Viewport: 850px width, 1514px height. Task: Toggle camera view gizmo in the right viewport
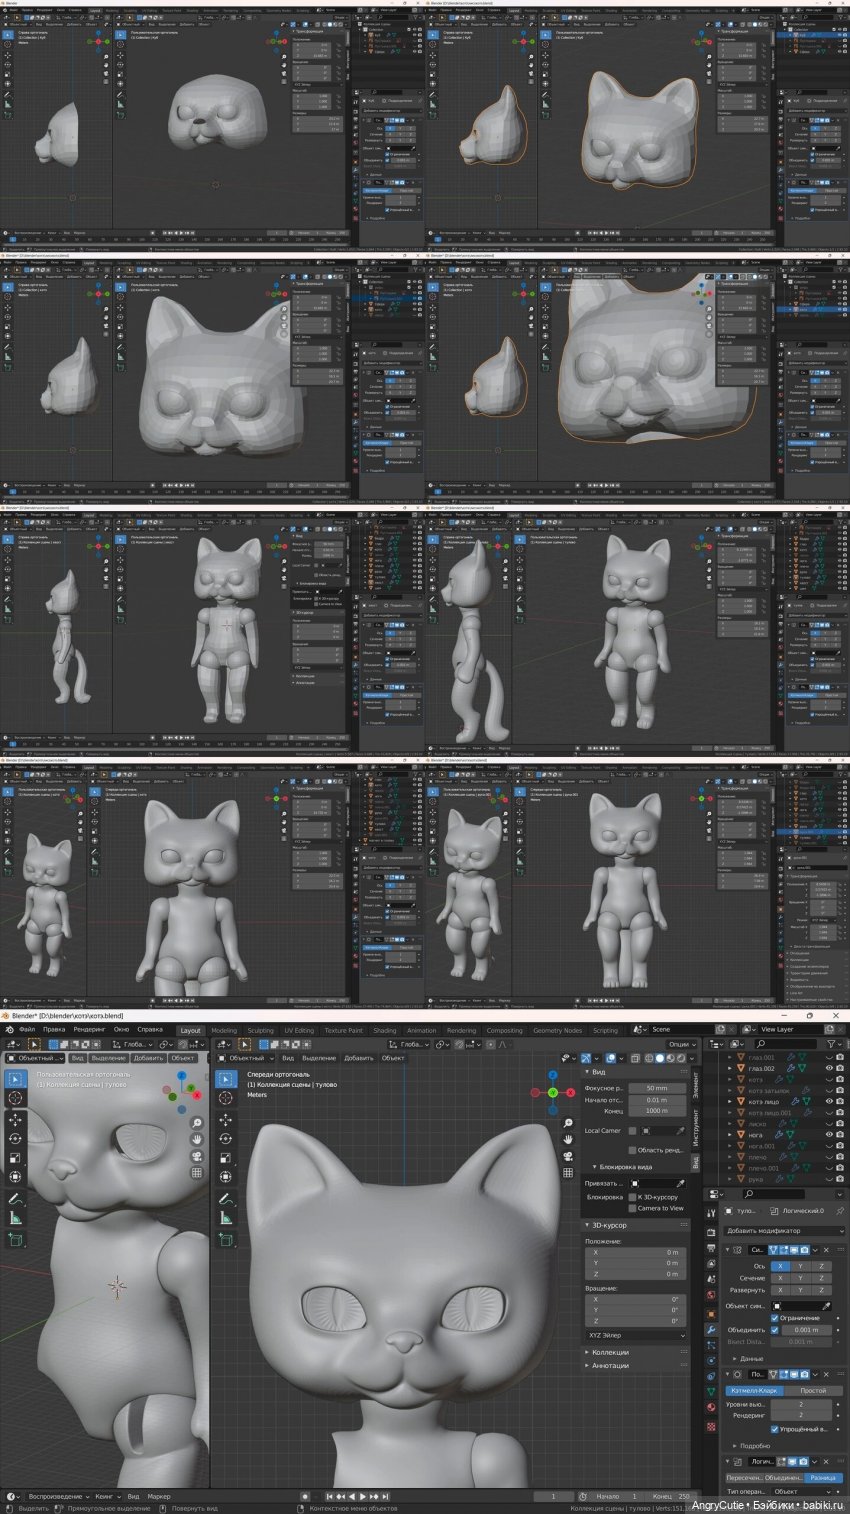[x=568, y=1156]
